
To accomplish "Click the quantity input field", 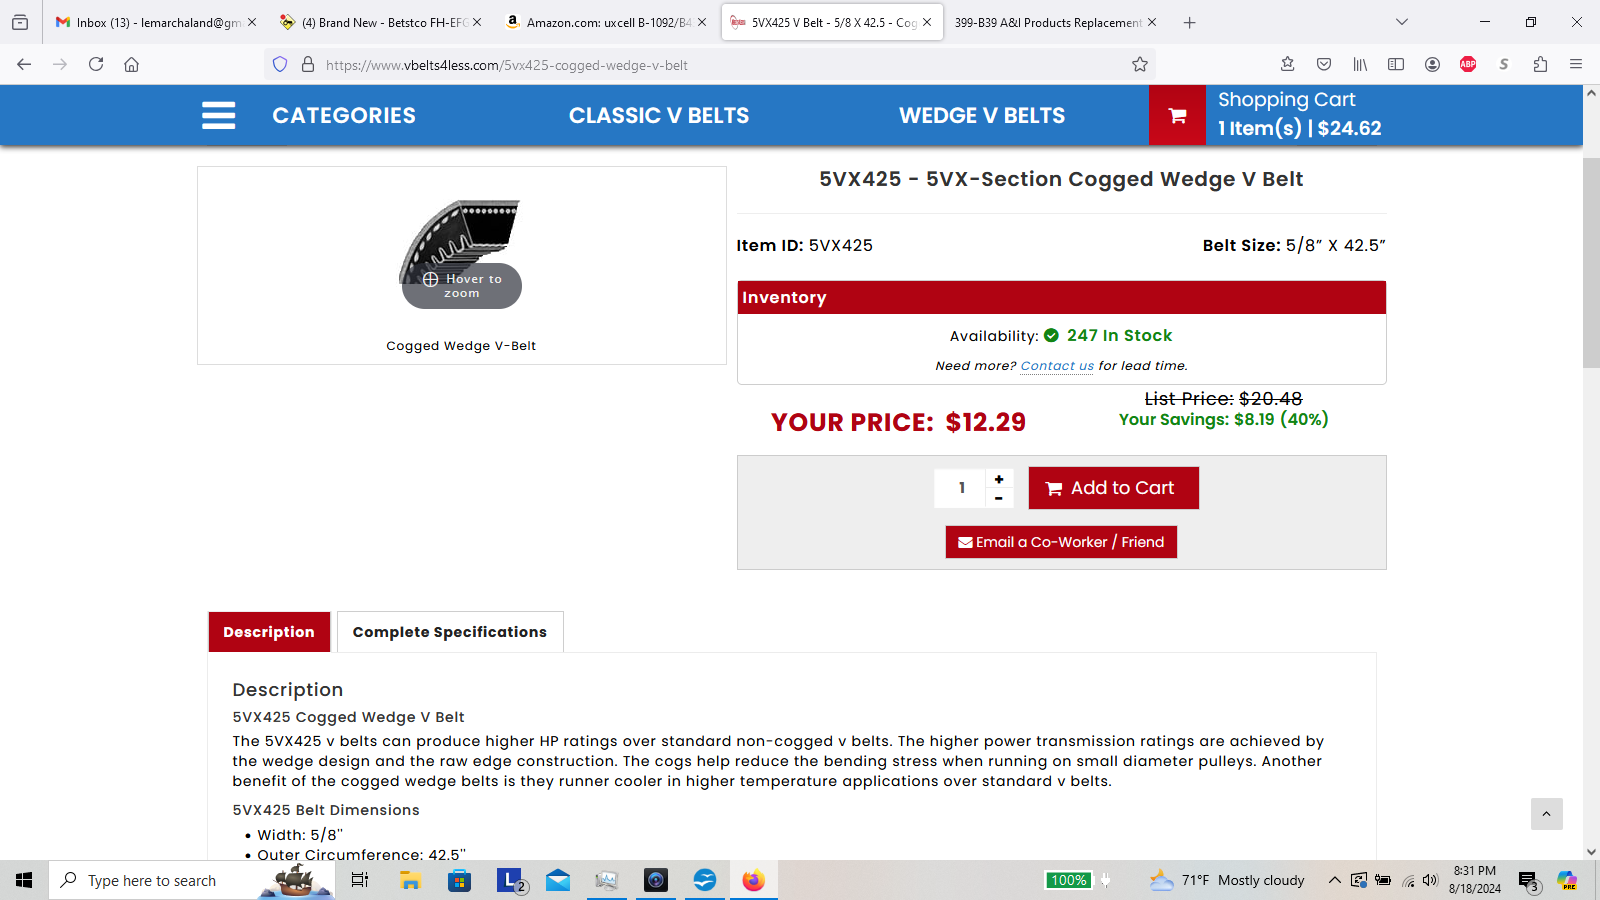I will 961,488.
